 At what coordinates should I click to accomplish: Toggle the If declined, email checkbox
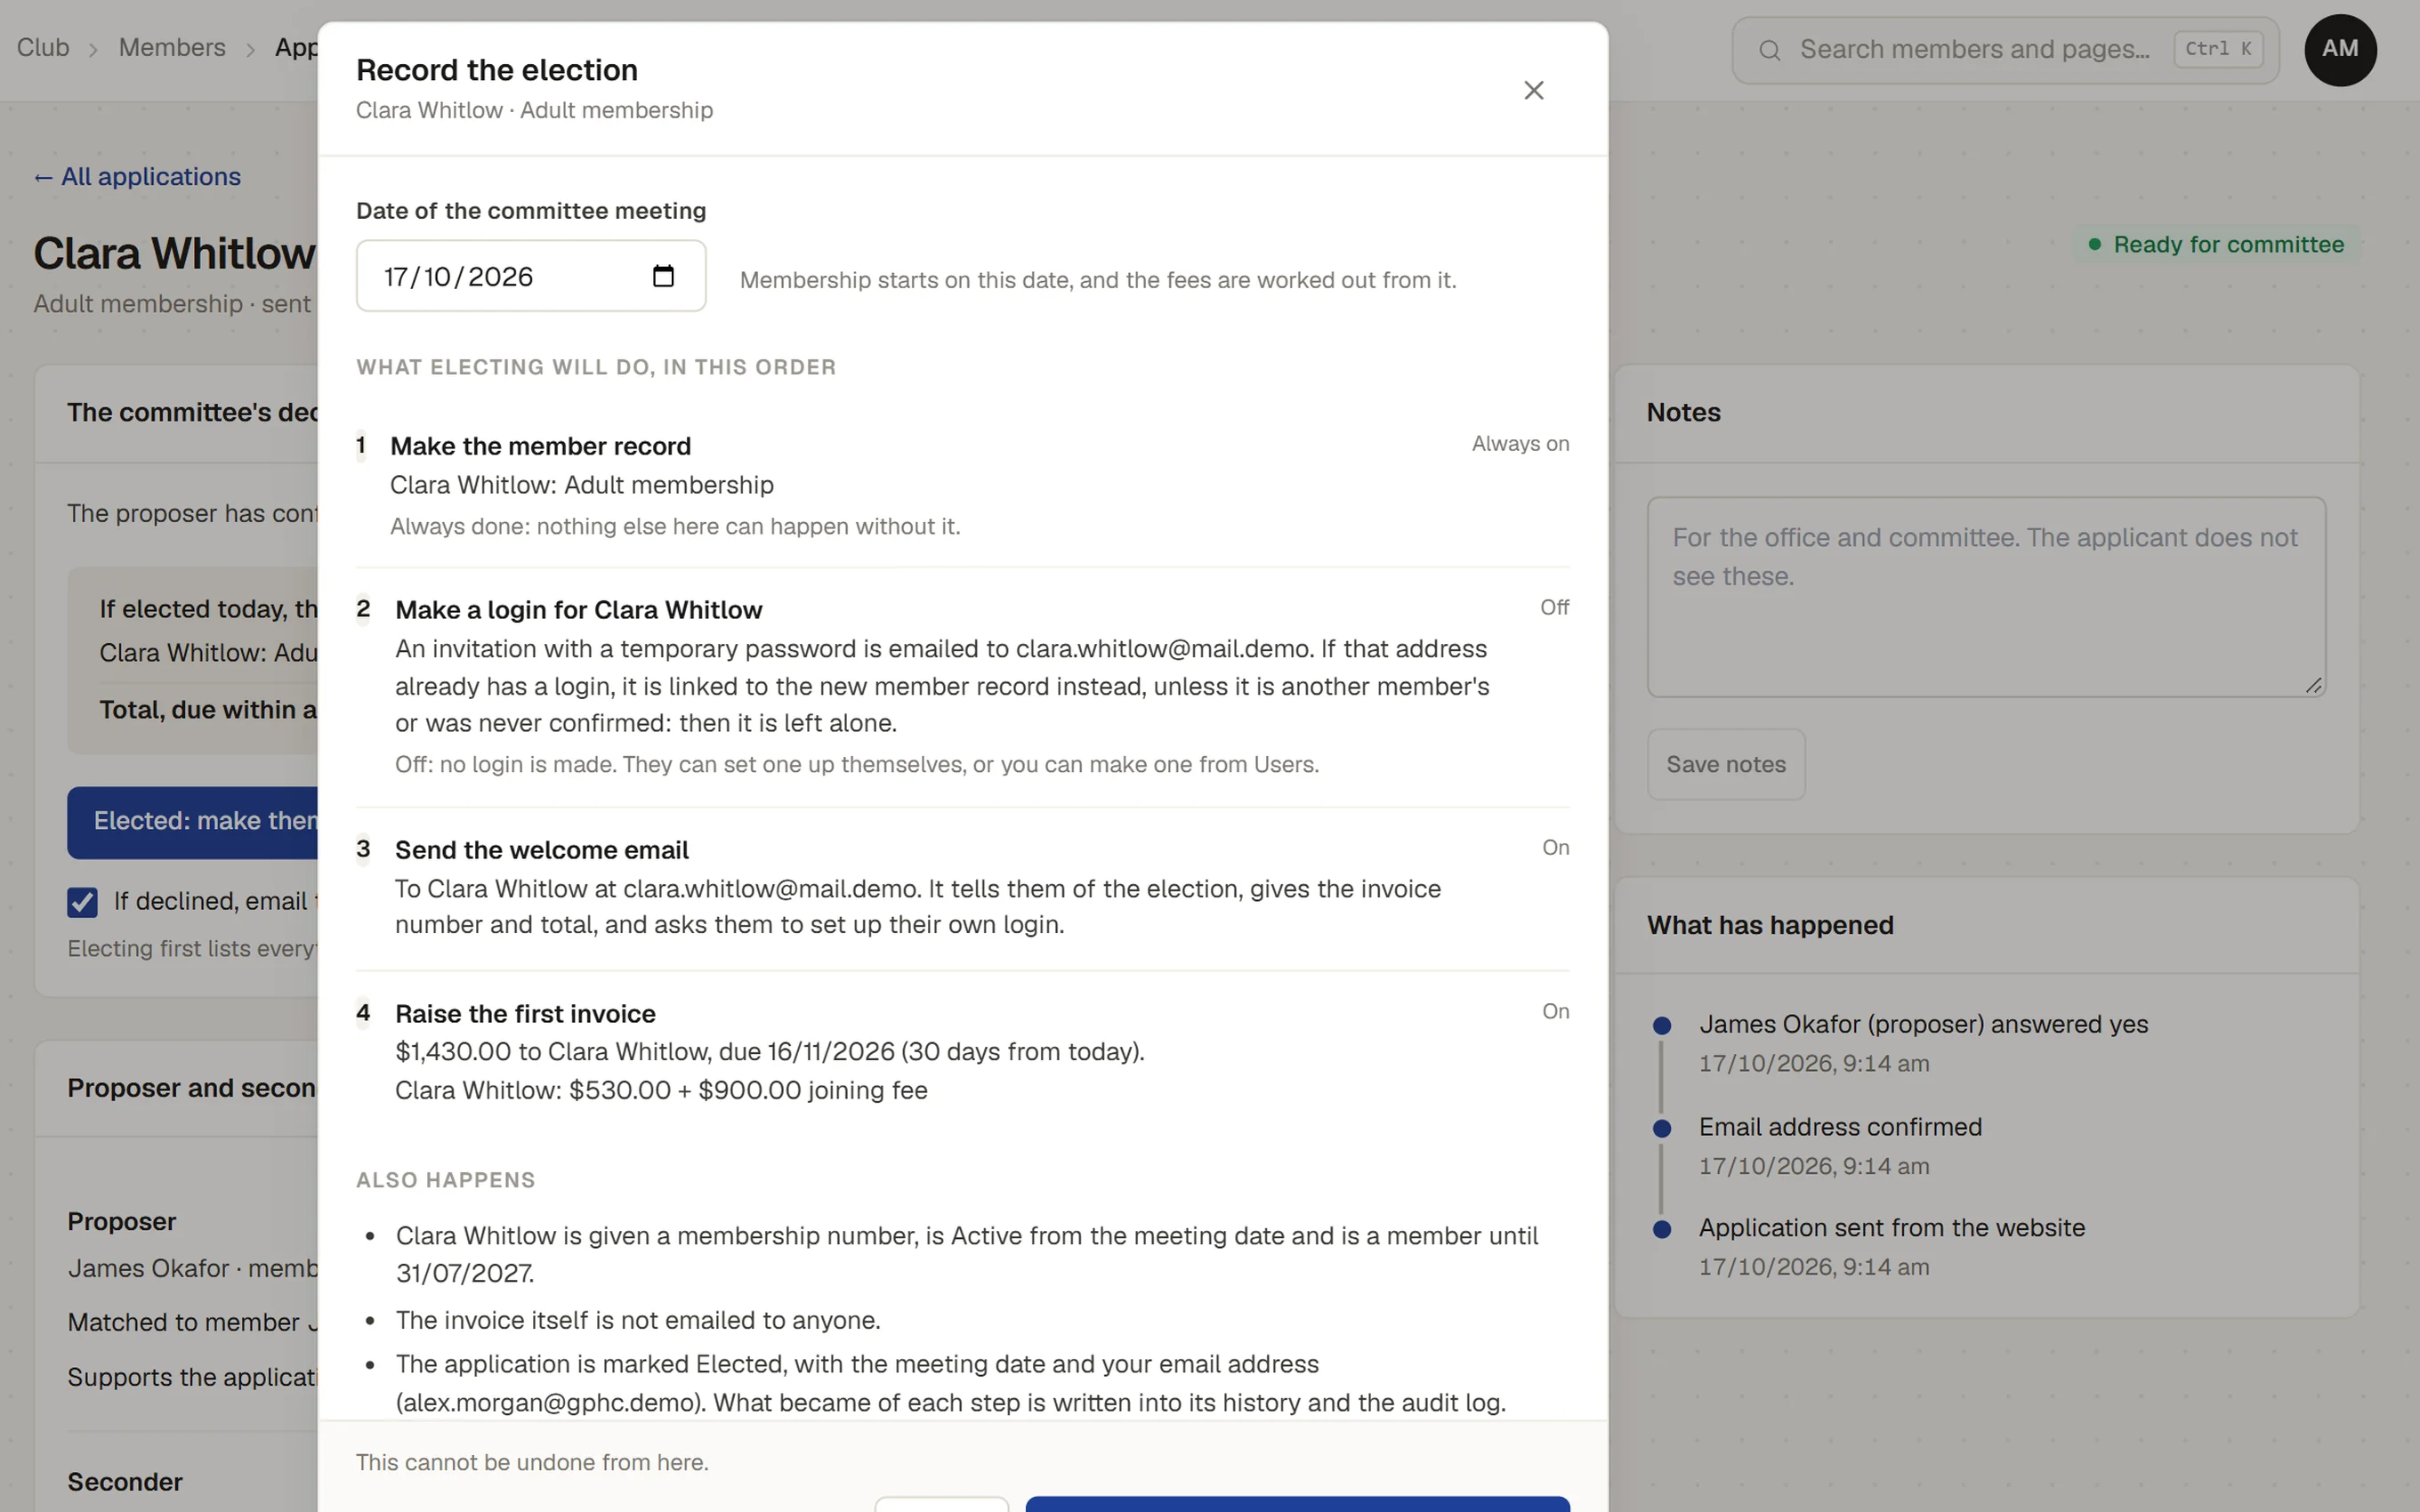83,902
